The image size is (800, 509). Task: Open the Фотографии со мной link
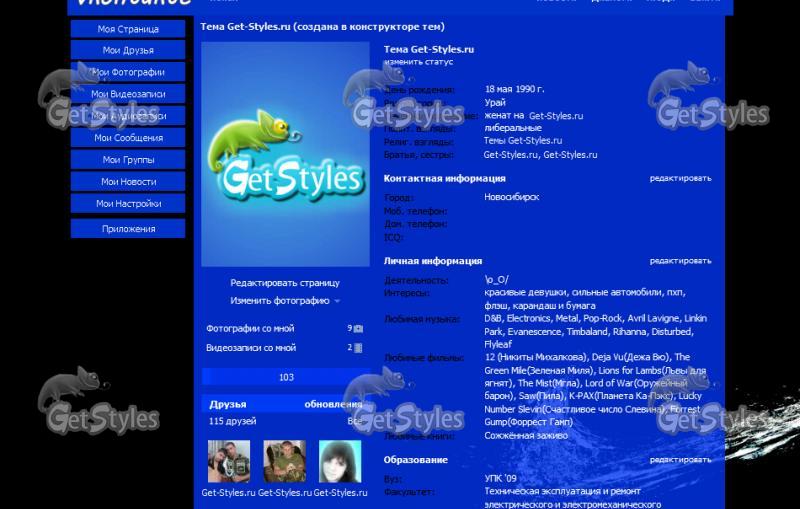click(x=250, y=328)
